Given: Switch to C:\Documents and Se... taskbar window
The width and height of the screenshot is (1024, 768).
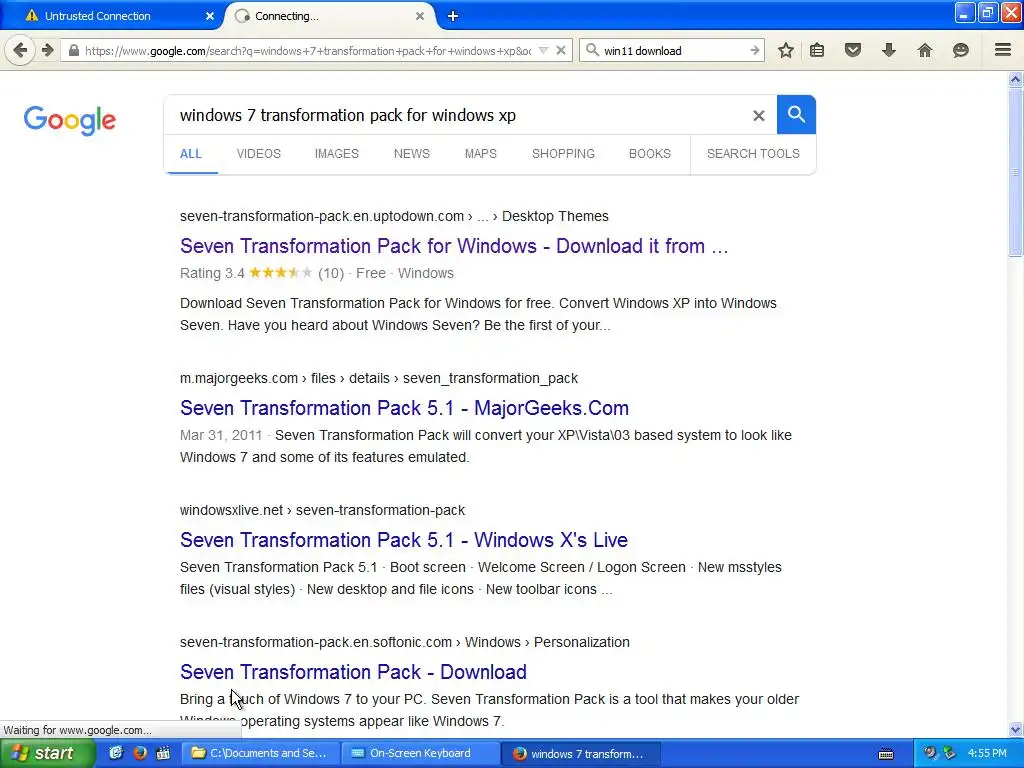Looking at the screenshot, I should pyautogui.click(x=259, y=754).
